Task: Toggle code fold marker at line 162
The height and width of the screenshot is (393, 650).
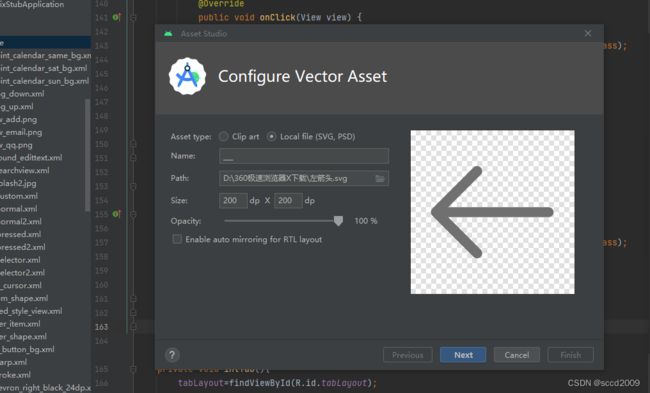Action: (x=133, y=313)
